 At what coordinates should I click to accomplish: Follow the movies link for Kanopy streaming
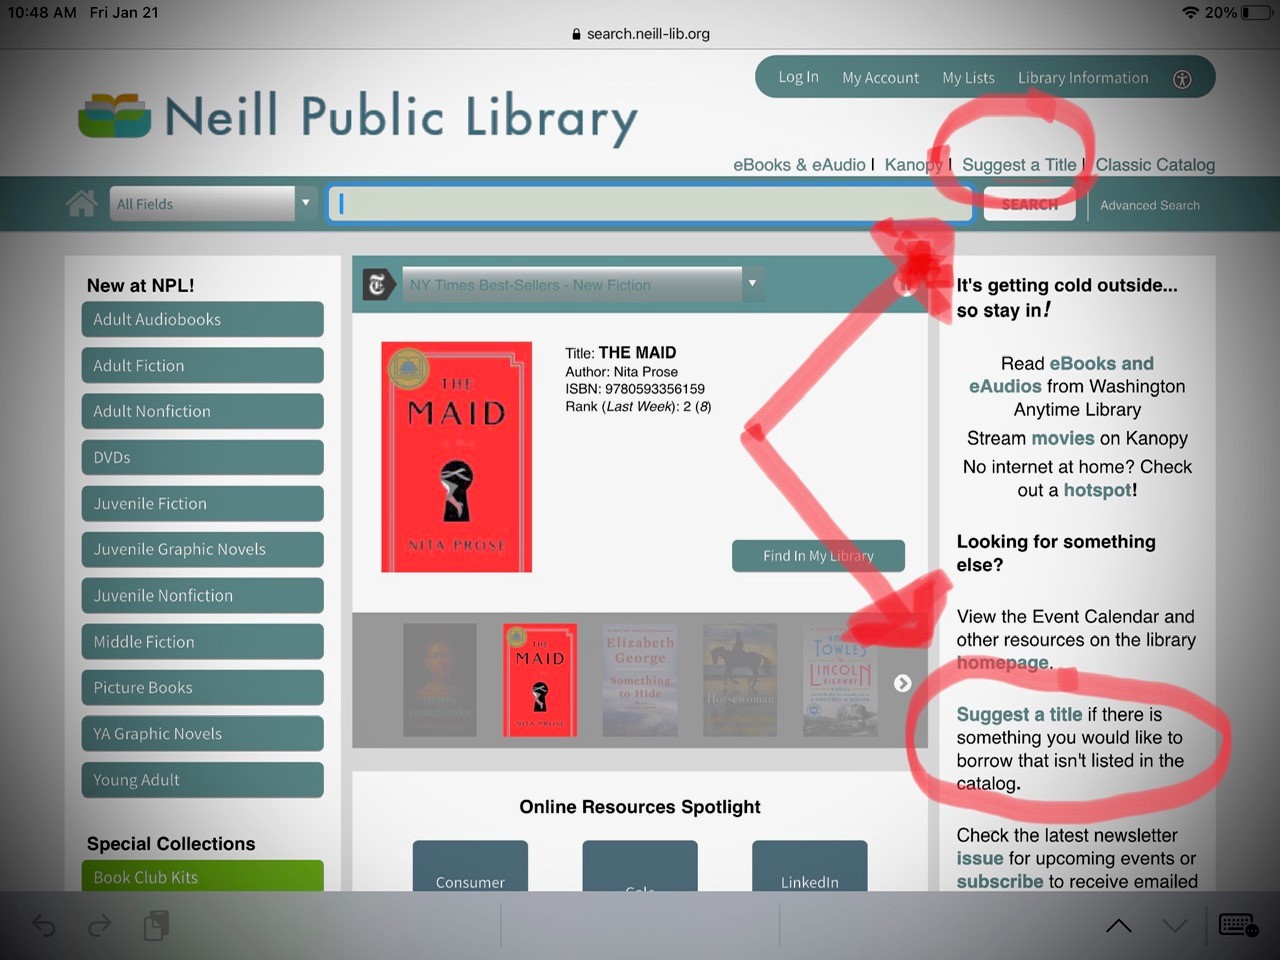pyautogui.click(x=1063, y=438)
